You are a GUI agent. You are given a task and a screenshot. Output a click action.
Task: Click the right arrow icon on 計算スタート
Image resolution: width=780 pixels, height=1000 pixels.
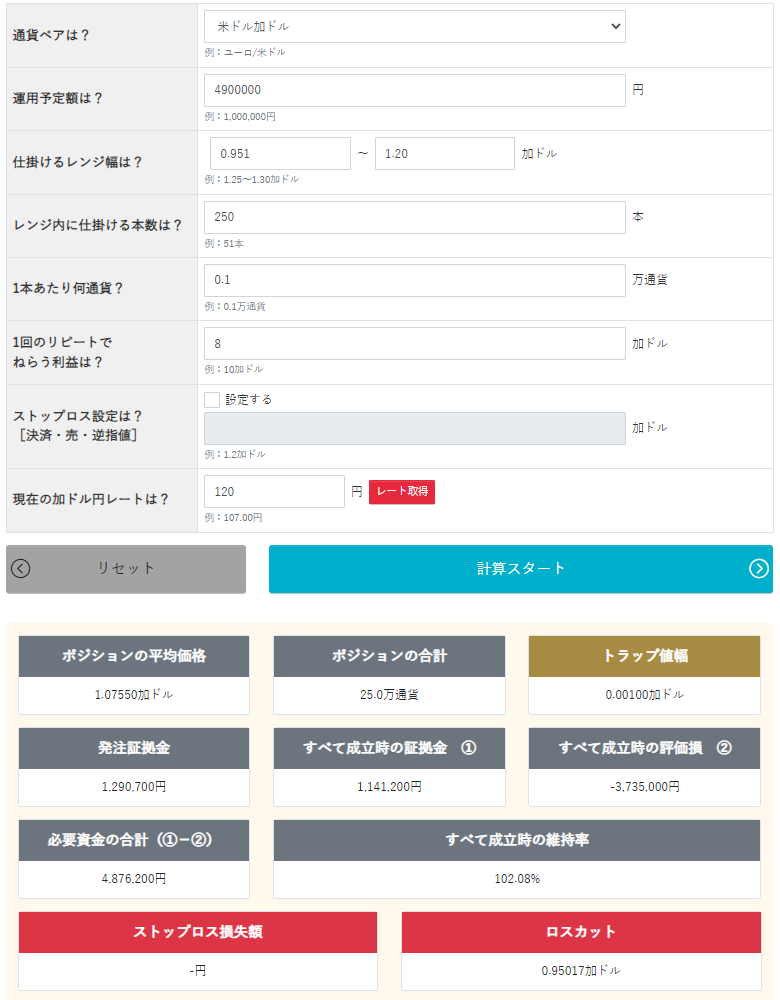[x=758, y=568]
